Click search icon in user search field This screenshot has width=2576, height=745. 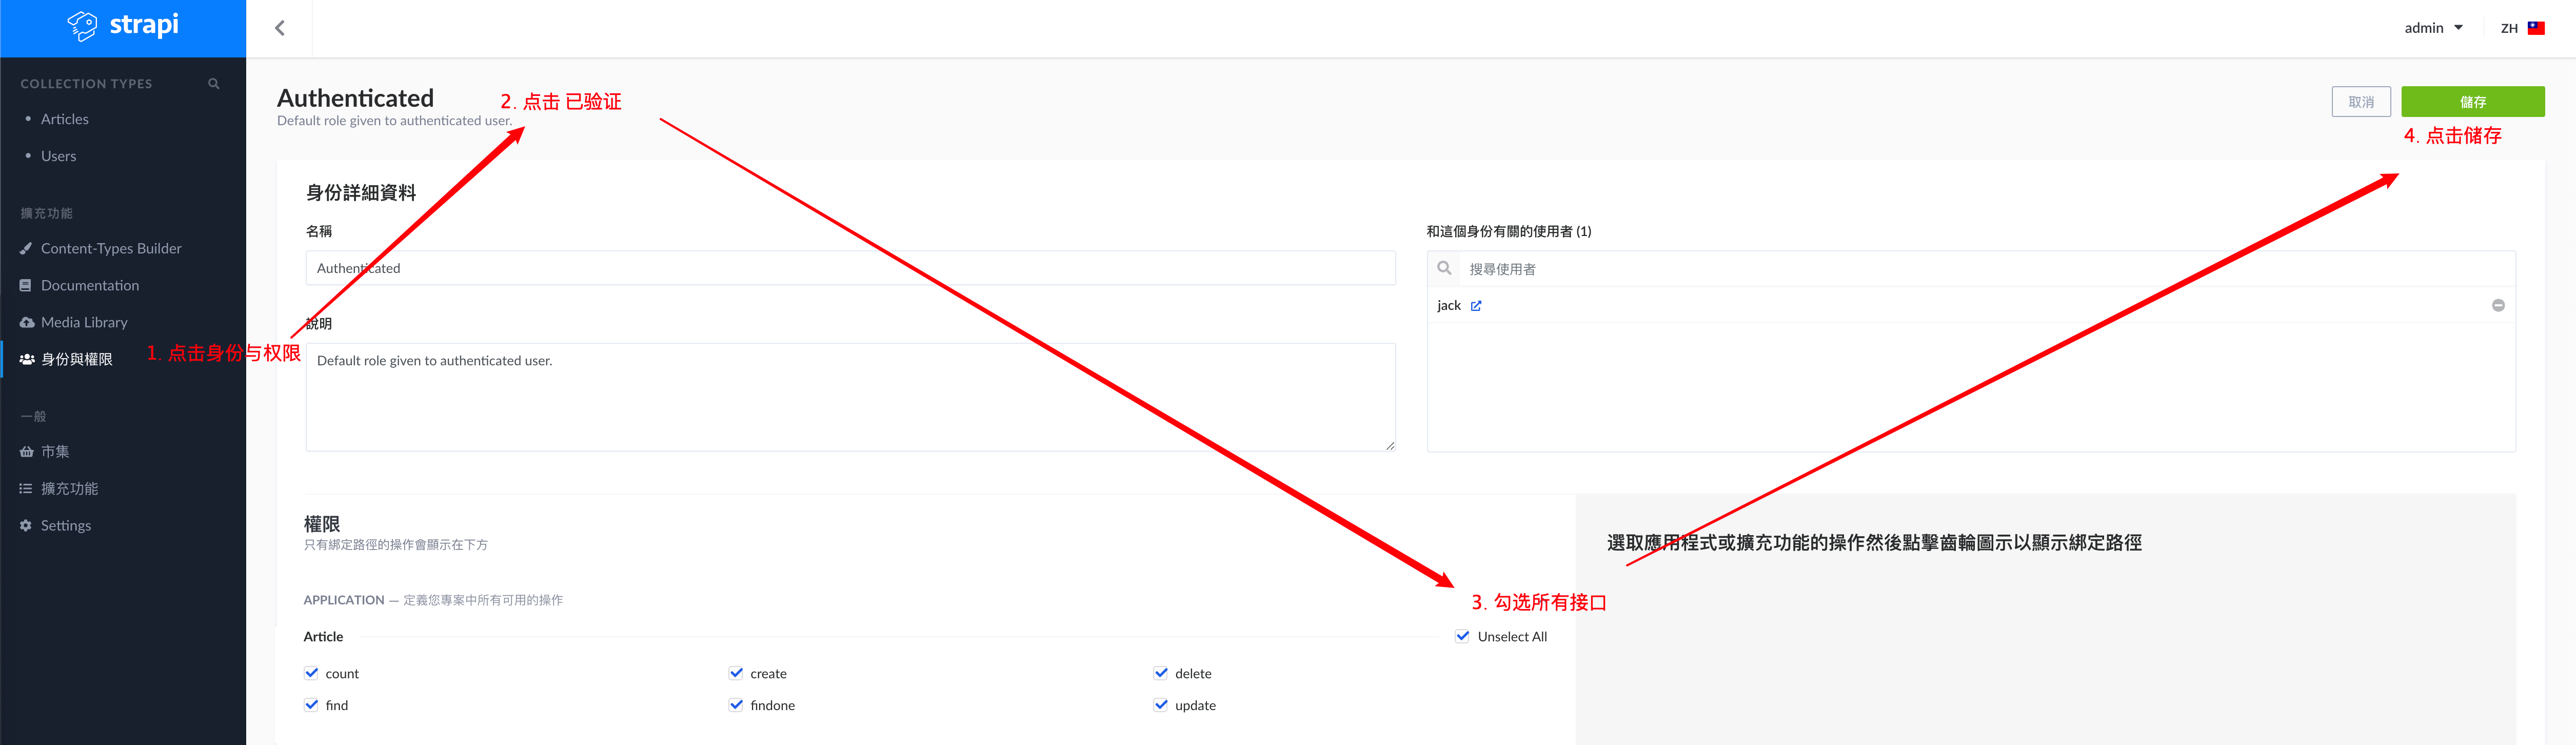click(x=1444, y=268)
